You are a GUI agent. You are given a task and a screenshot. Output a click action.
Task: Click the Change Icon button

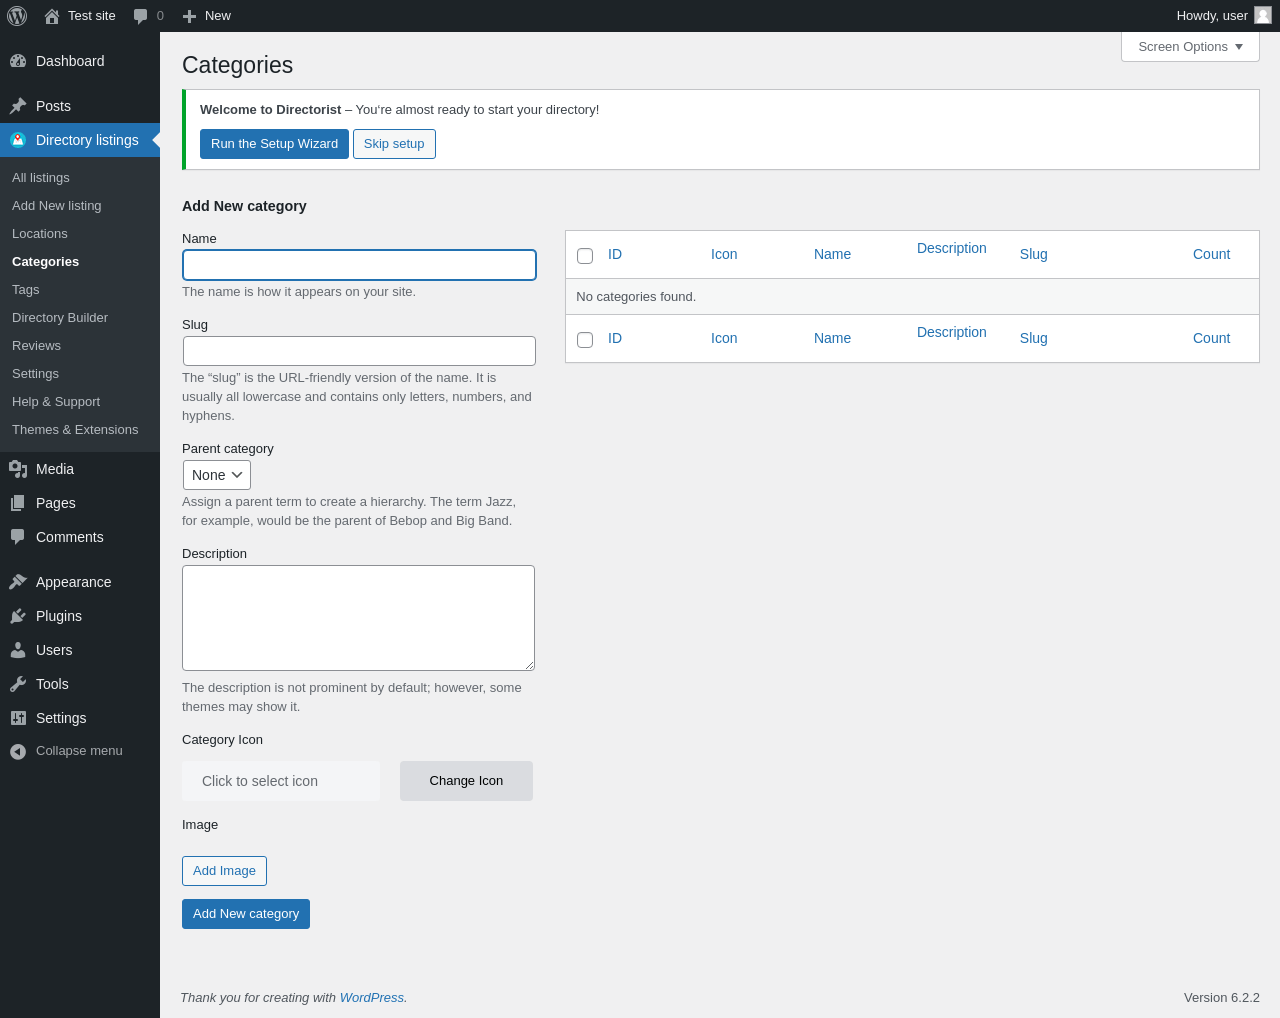pos(466,781)
